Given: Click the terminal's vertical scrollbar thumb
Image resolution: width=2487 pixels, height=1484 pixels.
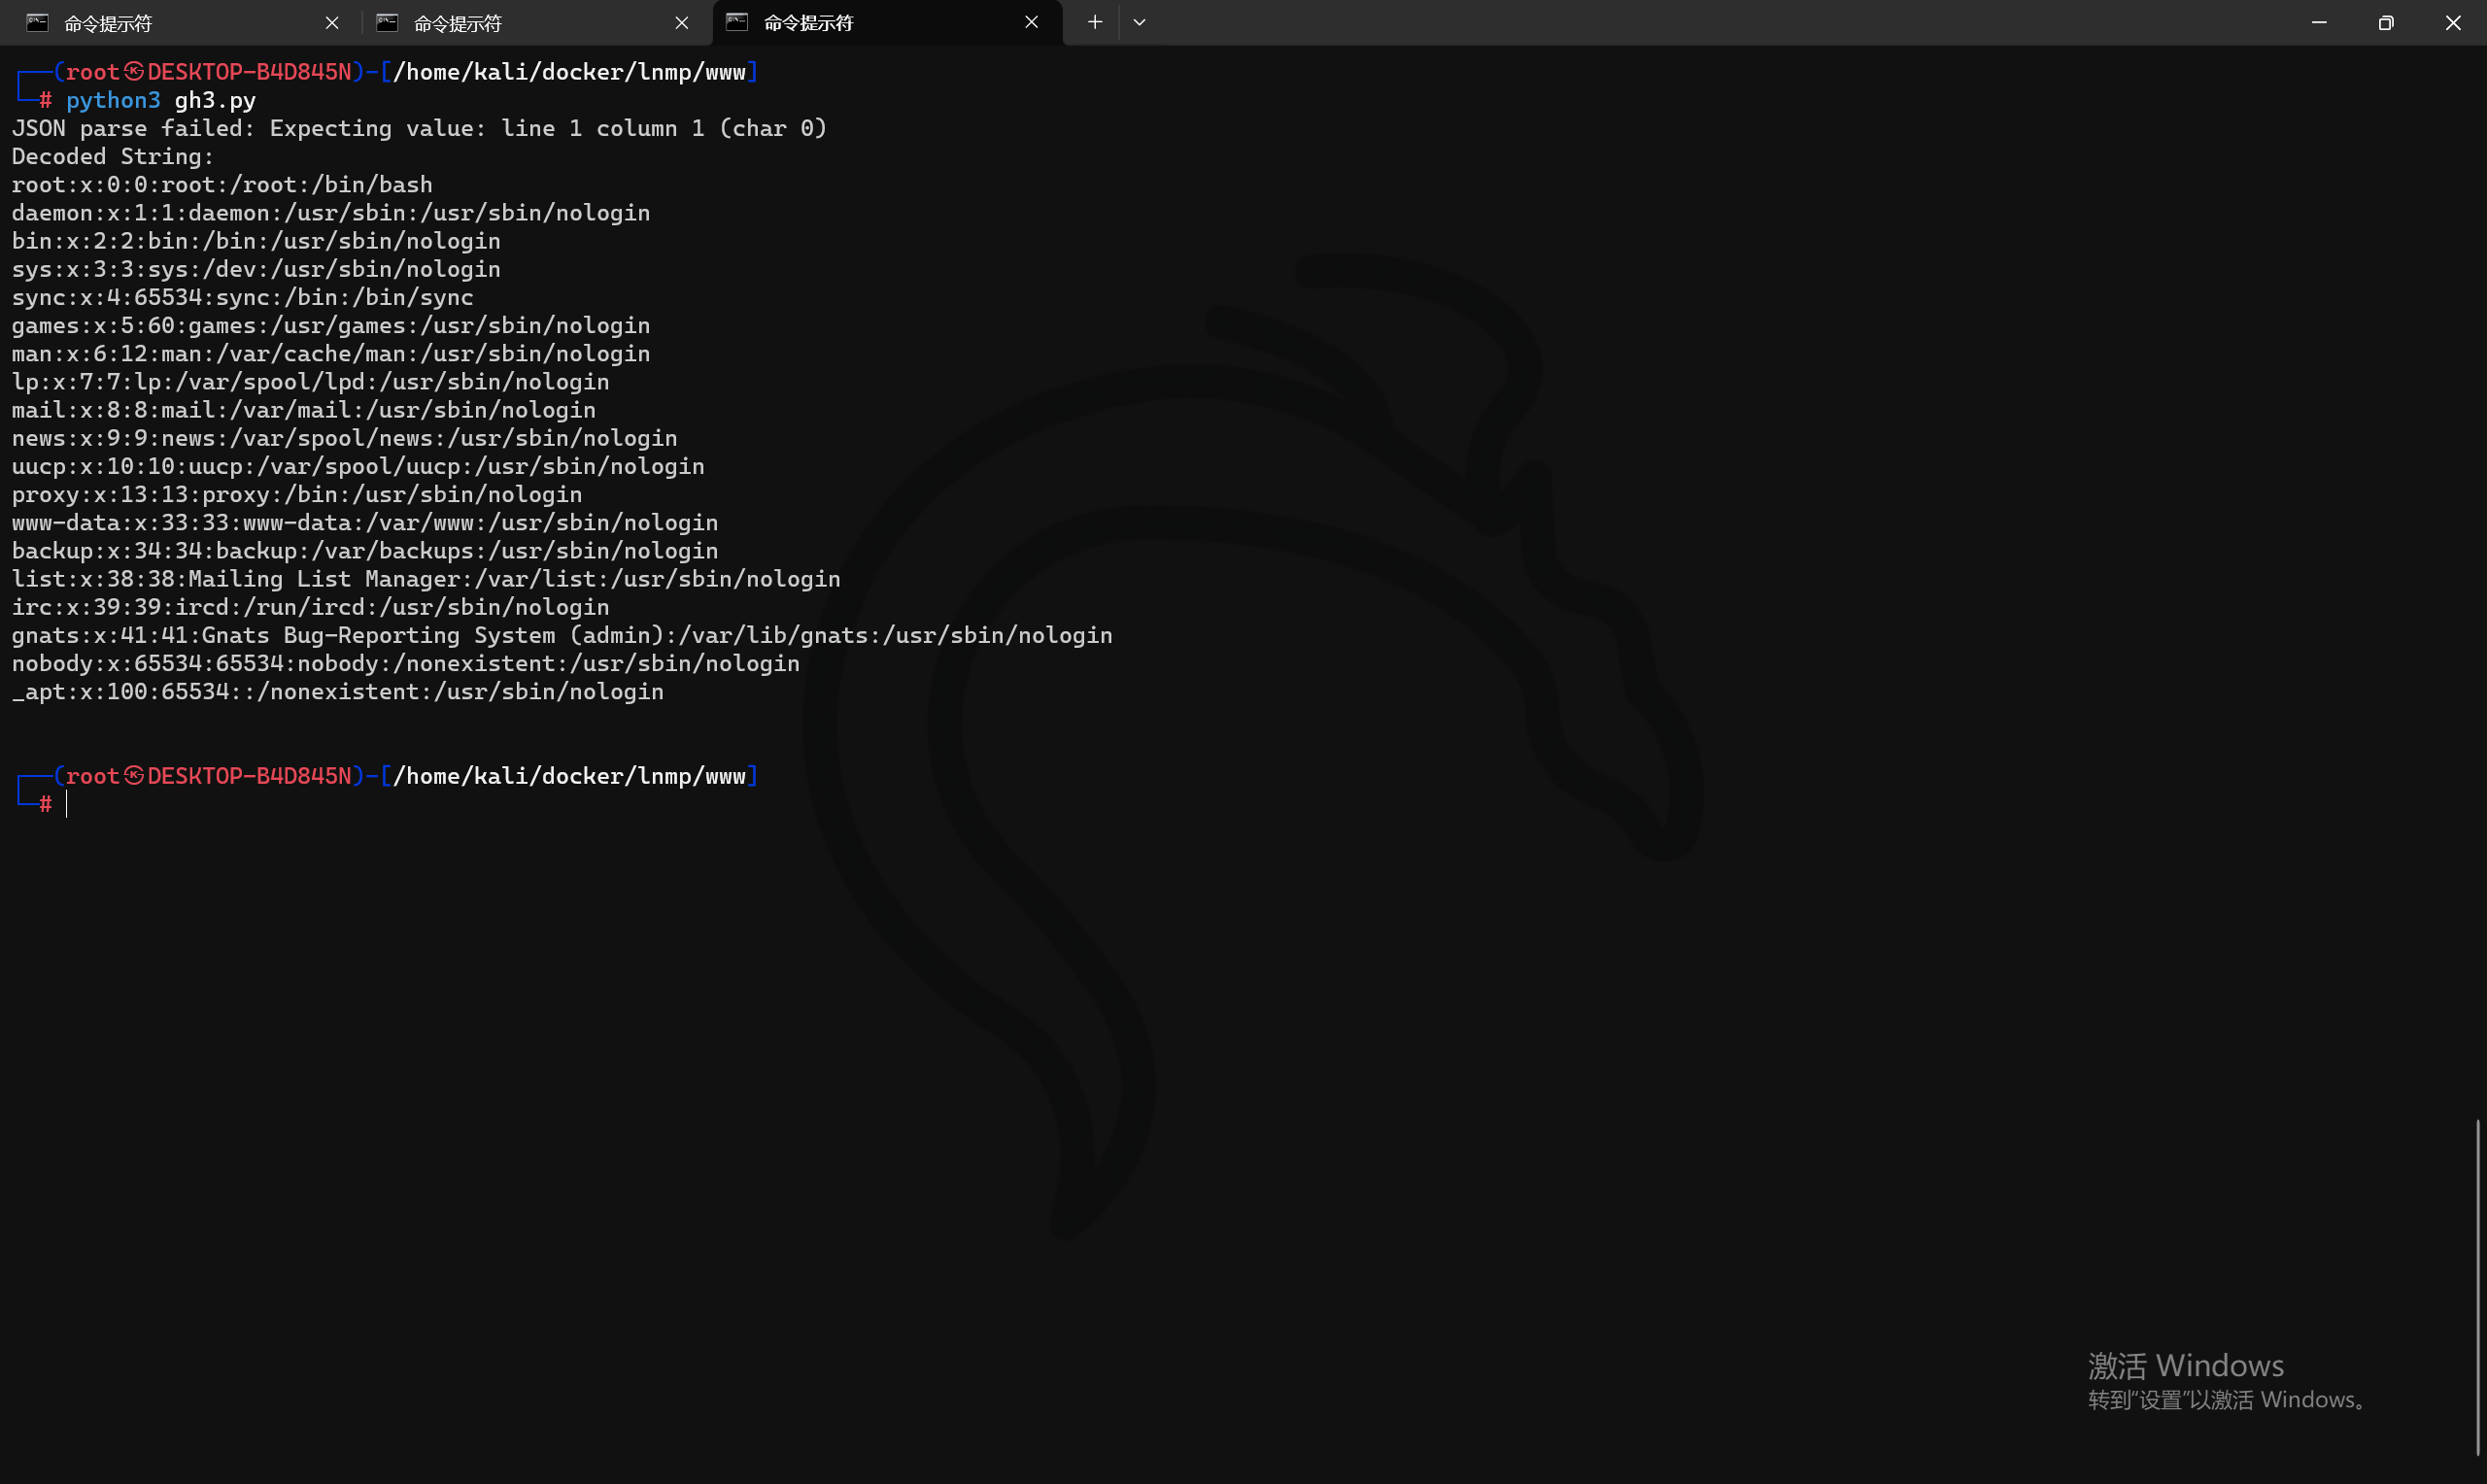Looking at the screenshot, I should click(x=2478, y=1288).
